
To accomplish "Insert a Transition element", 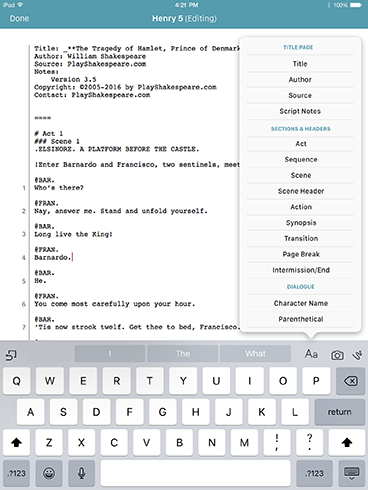I will coord(300,238).
